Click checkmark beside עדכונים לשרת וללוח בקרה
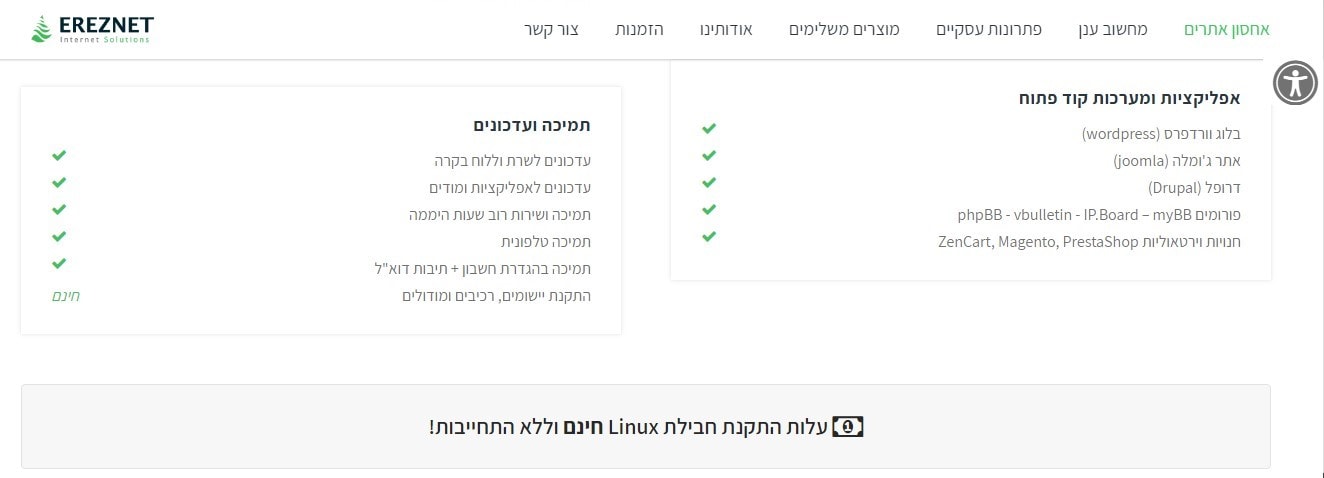The image size is (1324, 478). (59, 156)
